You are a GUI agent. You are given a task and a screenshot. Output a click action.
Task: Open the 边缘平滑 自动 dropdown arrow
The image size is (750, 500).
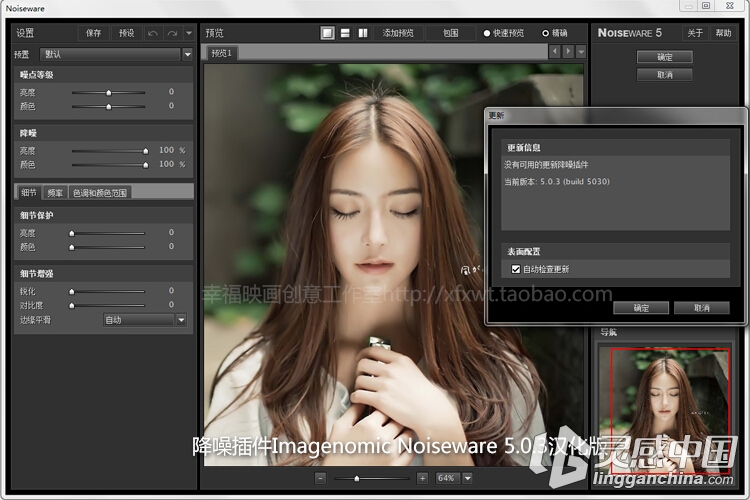click(181, 320)
